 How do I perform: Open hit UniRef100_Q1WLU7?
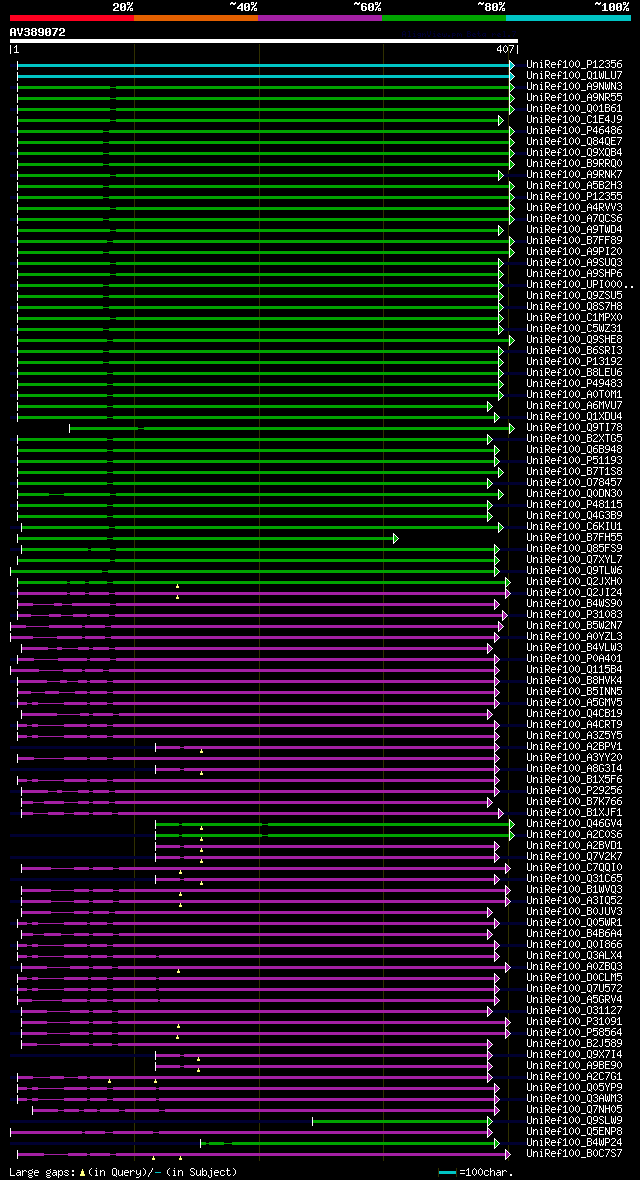click(x=574, y=76)
